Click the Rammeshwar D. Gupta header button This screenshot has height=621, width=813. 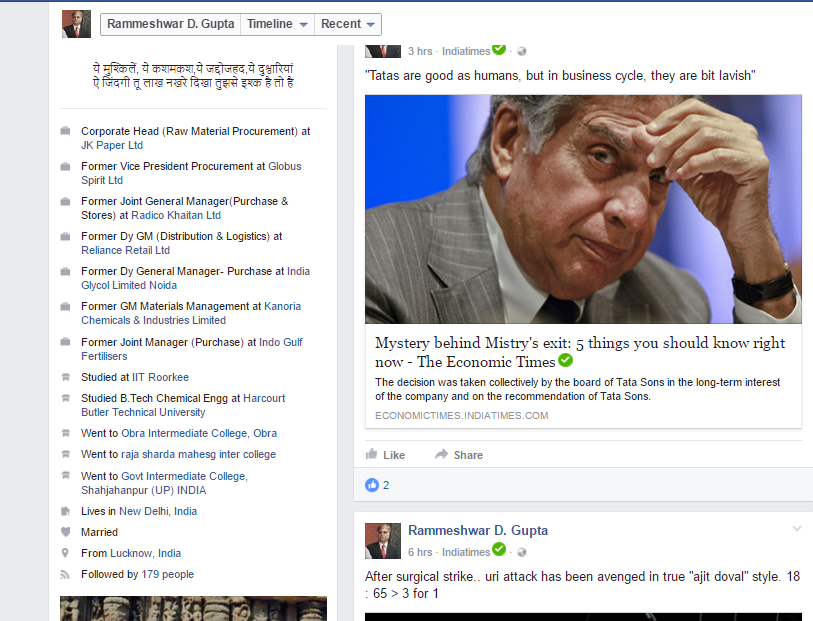pyautogui.click(x=171, y=24)
